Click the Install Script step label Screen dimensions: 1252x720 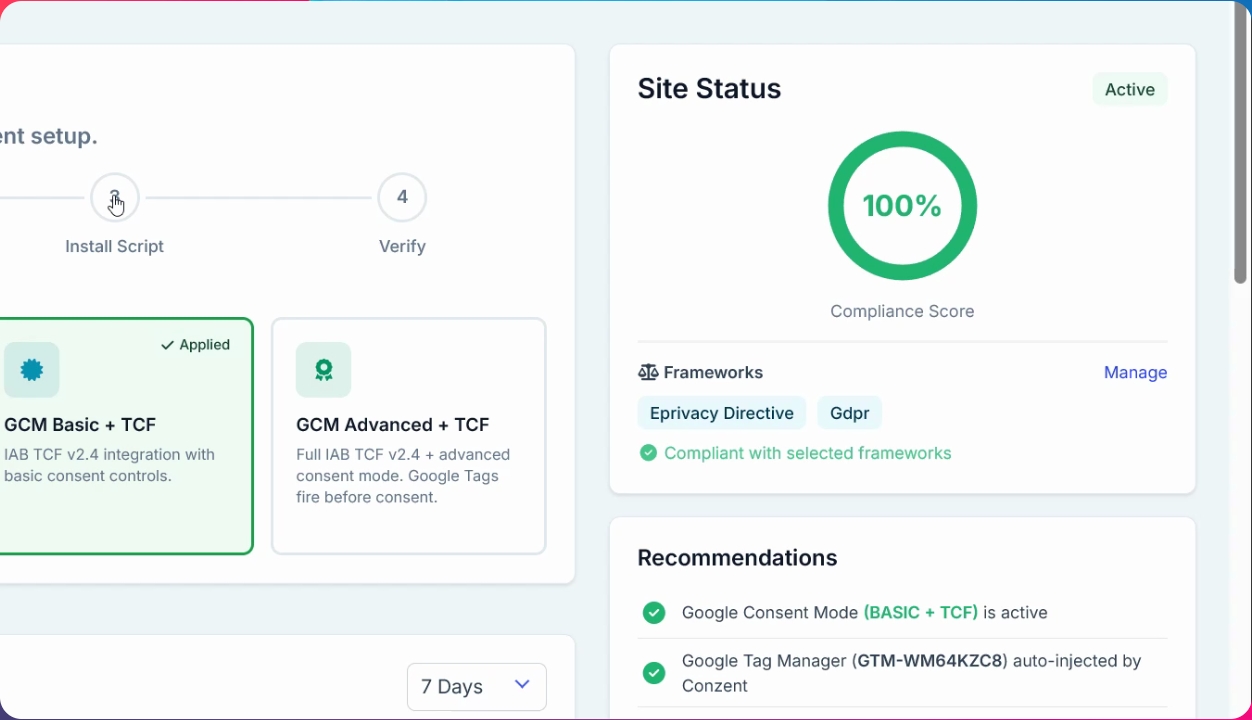(x=115, y=246)
